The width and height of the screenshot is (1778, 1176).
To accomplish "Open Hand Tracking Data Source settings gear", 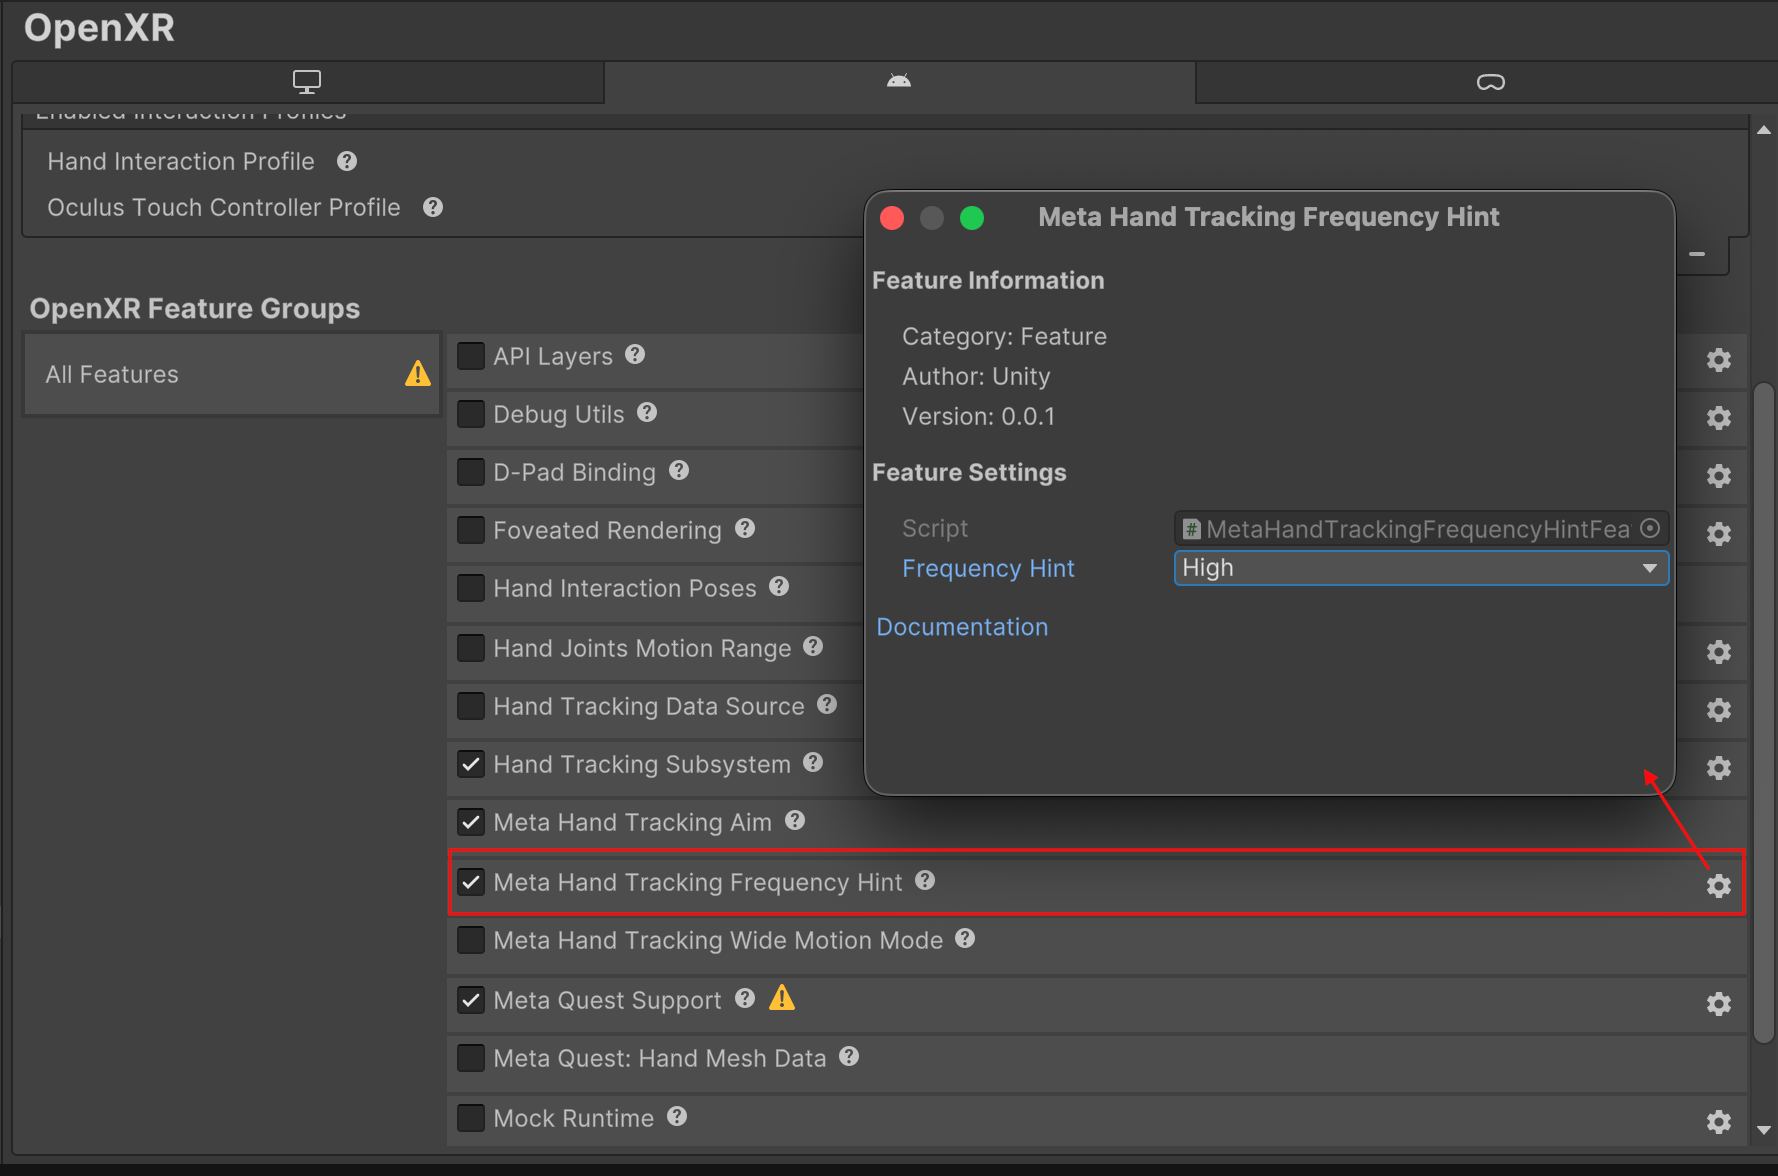I will [x=1719, y=710].
